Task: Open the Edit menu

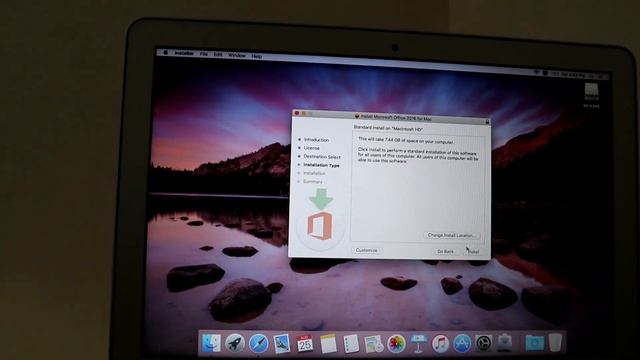Action: [218, 54]
